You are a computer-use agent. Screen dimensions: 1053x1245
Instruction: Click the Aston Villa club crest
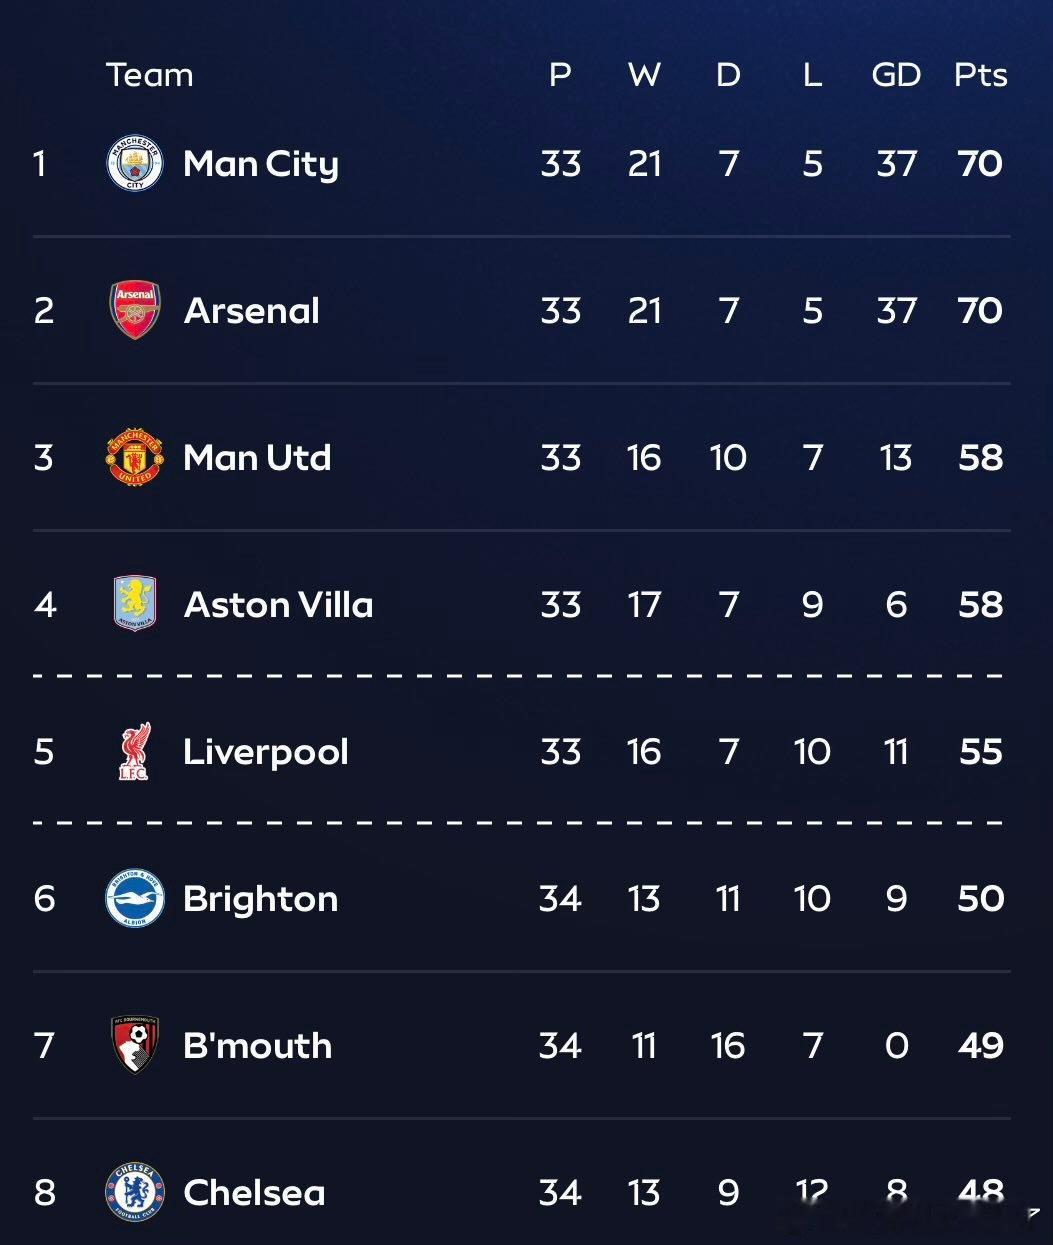point(135,604)
